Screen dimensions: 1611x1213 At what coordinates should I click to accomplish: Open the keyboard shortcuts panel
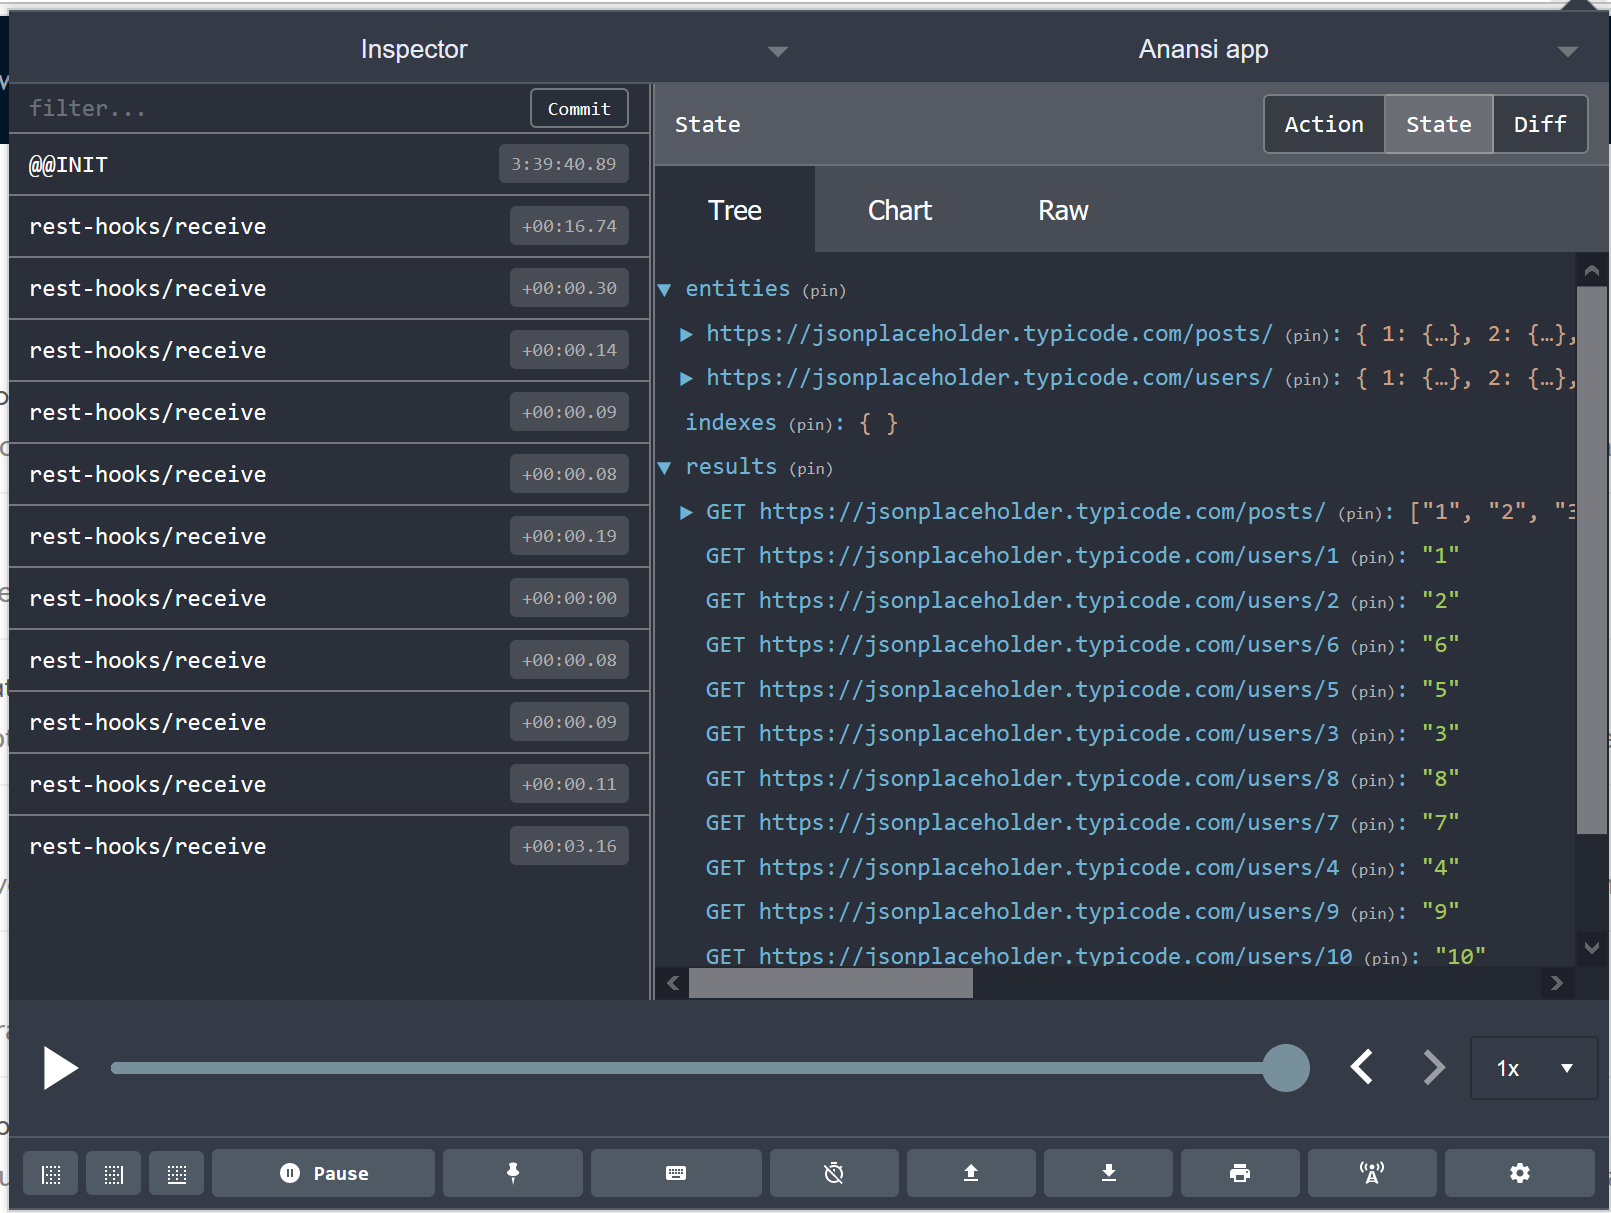point(677,1173)
